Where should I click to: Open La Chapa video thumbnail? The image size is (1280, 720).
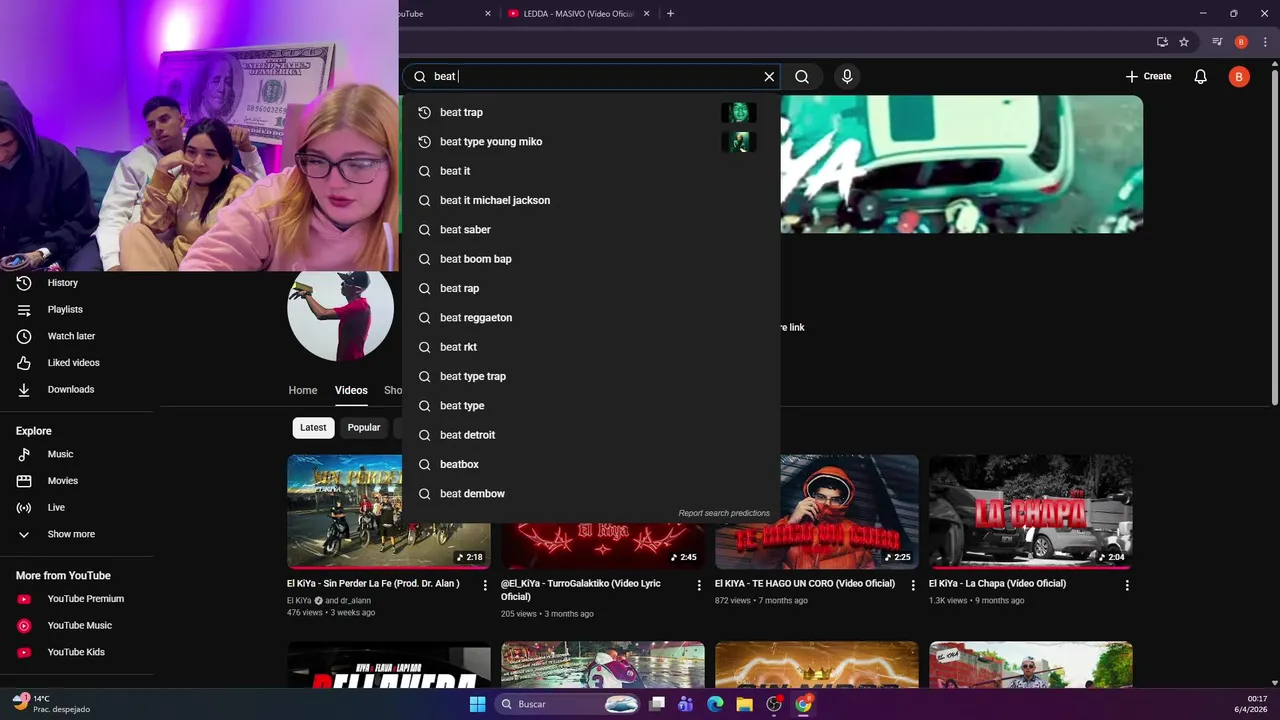pyautogui.click(x=1031, y=512)
